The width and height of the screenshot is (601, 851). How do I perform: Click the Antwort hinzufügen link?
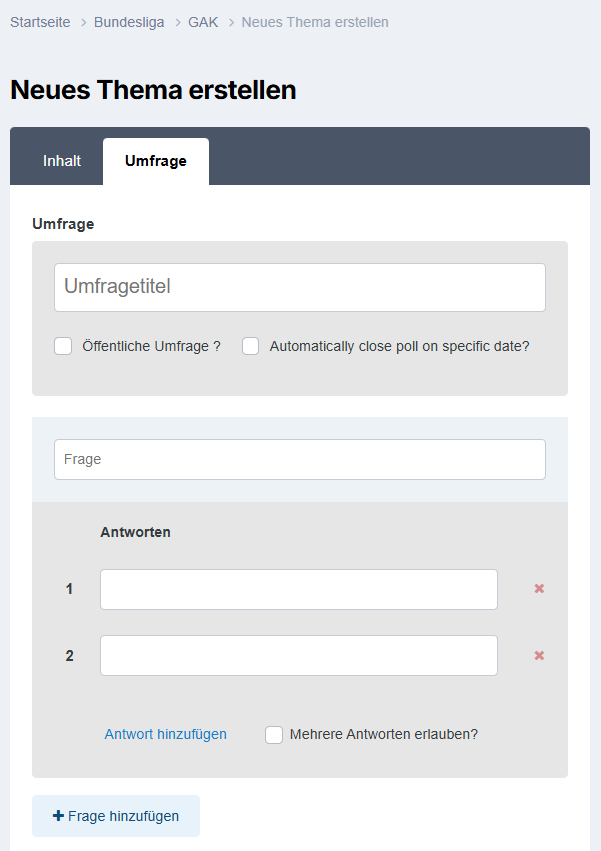pos(166,734)
